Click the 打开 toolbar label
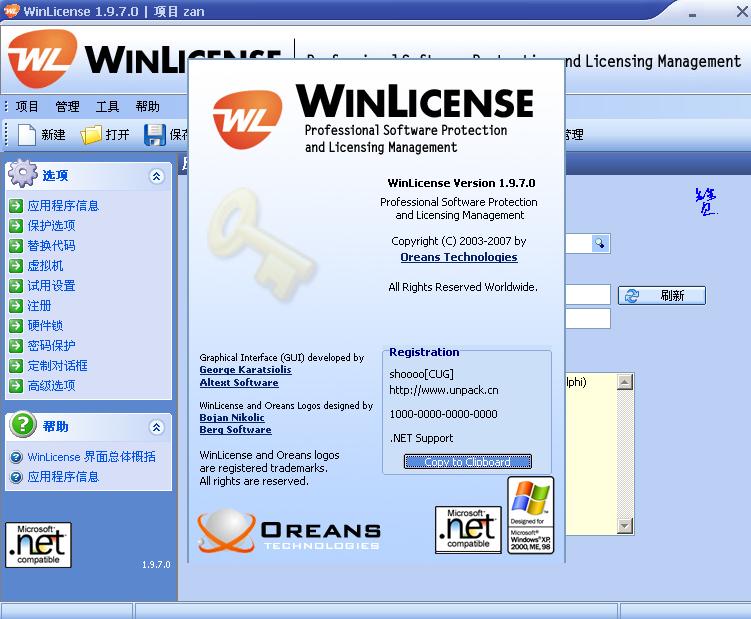Image resolution: width=751 pixels, height=619 pixels. pyautogui.click(x=117, y=135)
